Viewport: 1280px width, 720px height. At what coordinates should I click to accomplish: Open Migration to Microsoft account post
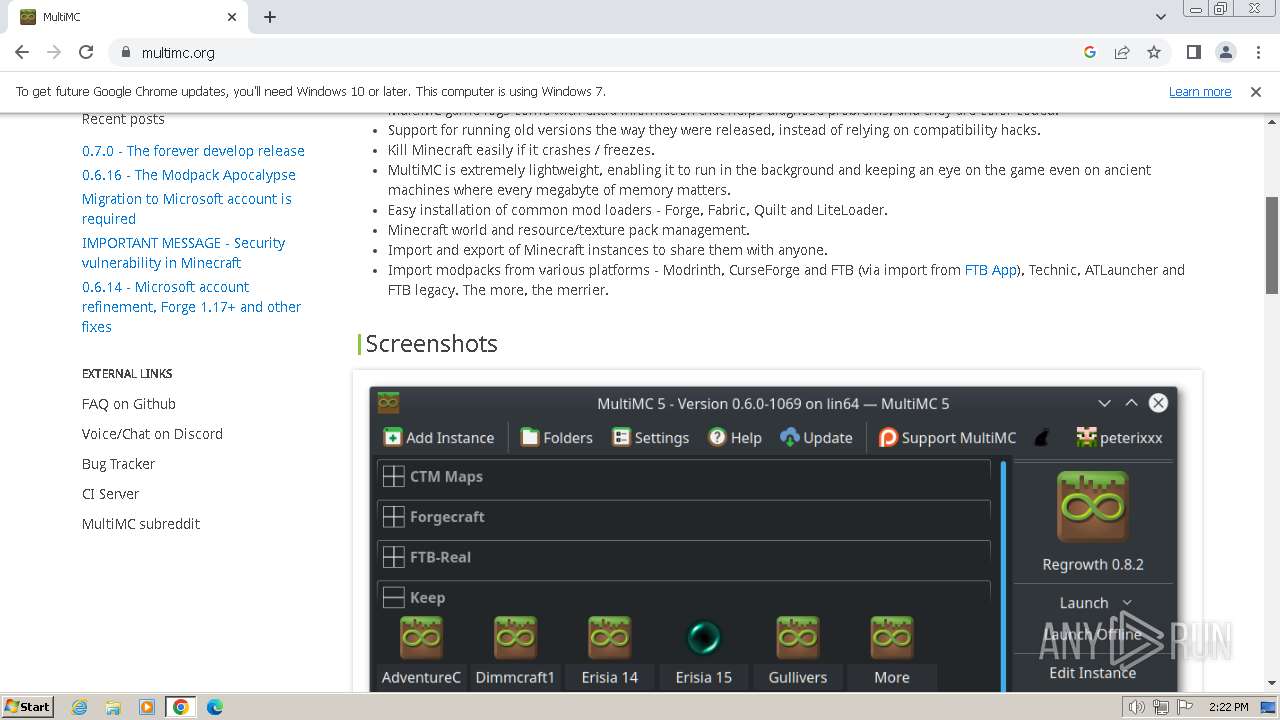coord(187,209)
